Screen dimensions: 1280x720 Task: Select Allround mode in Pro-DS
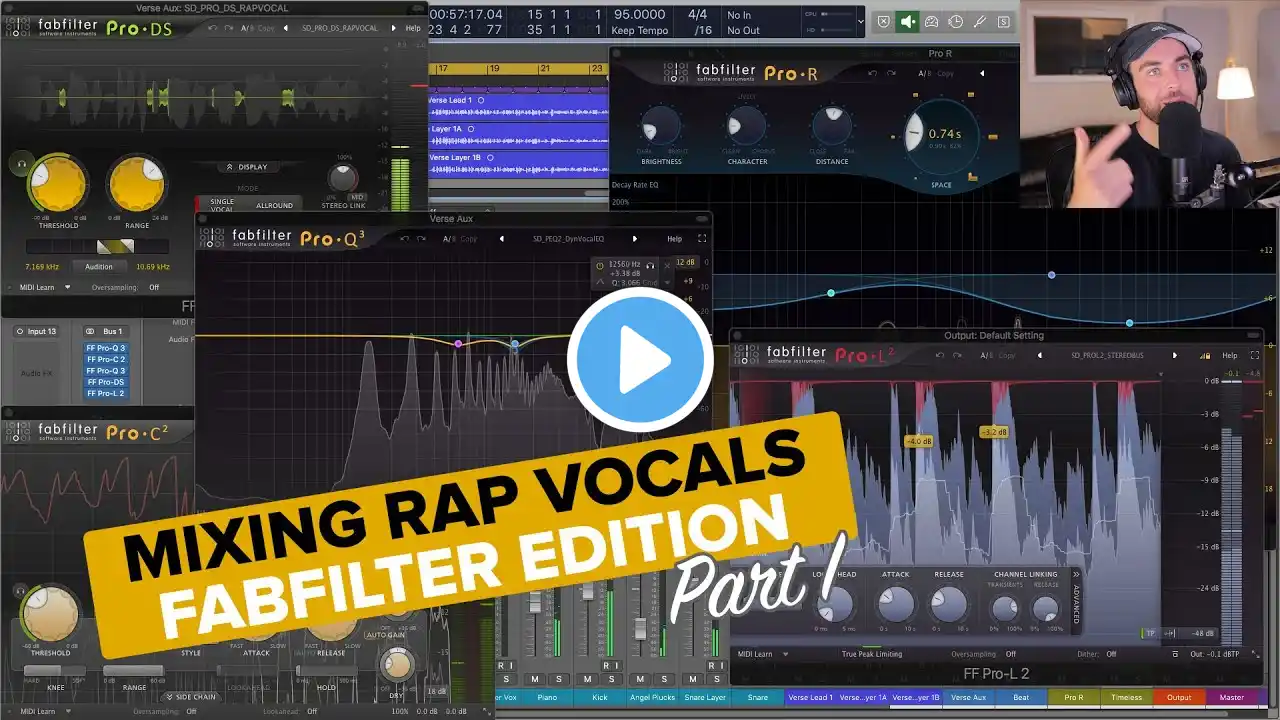[x=274, y=205]
